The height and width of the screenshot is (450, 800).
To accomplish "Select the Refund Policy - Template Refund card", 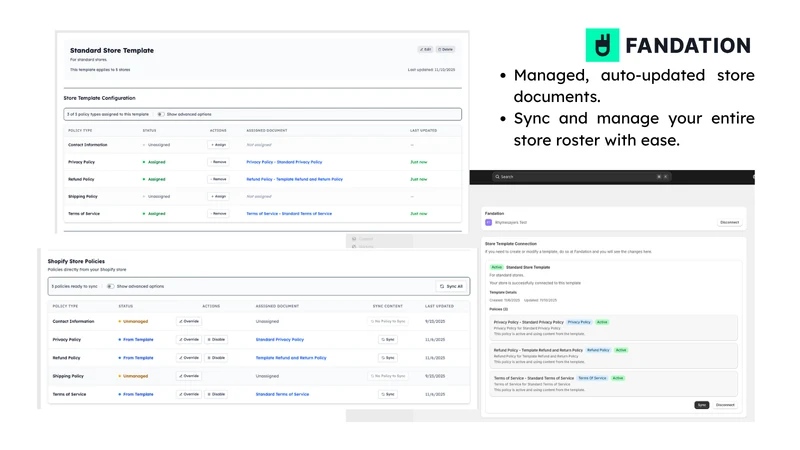I will (613, 356).
